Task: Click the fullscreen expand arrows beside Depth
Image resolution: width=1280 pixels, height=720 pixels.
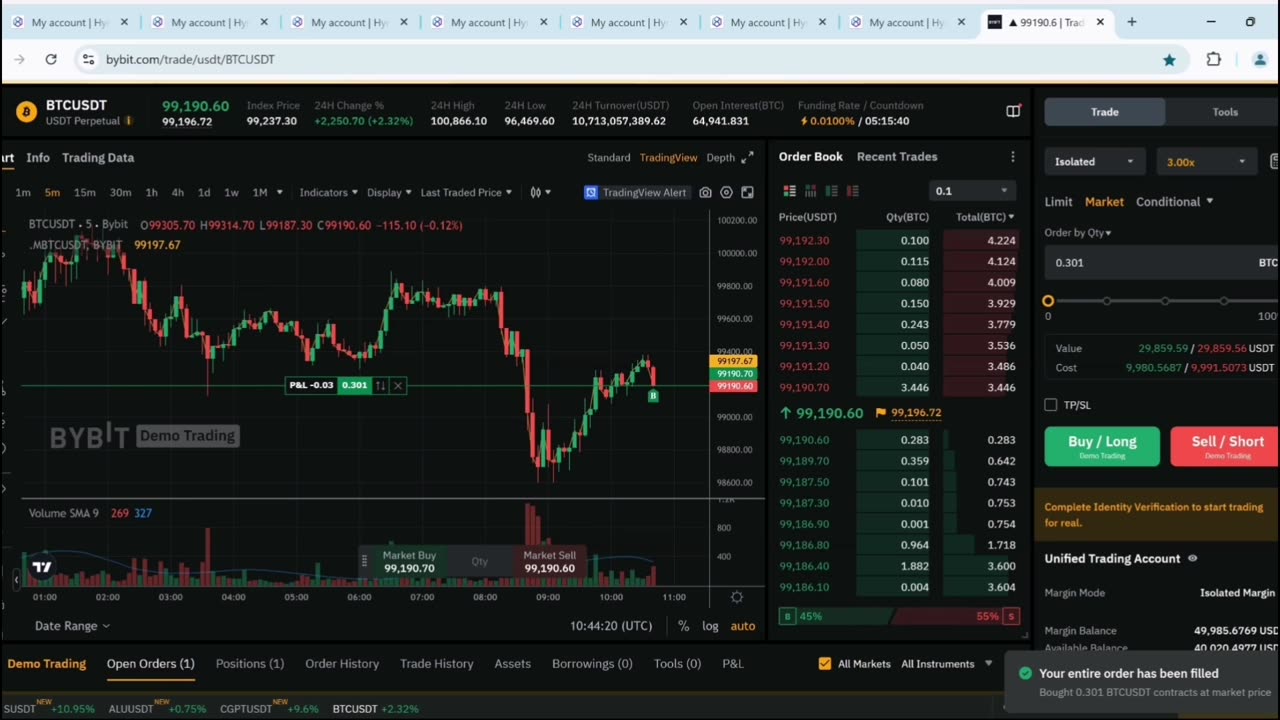Action: pos(747,157)
